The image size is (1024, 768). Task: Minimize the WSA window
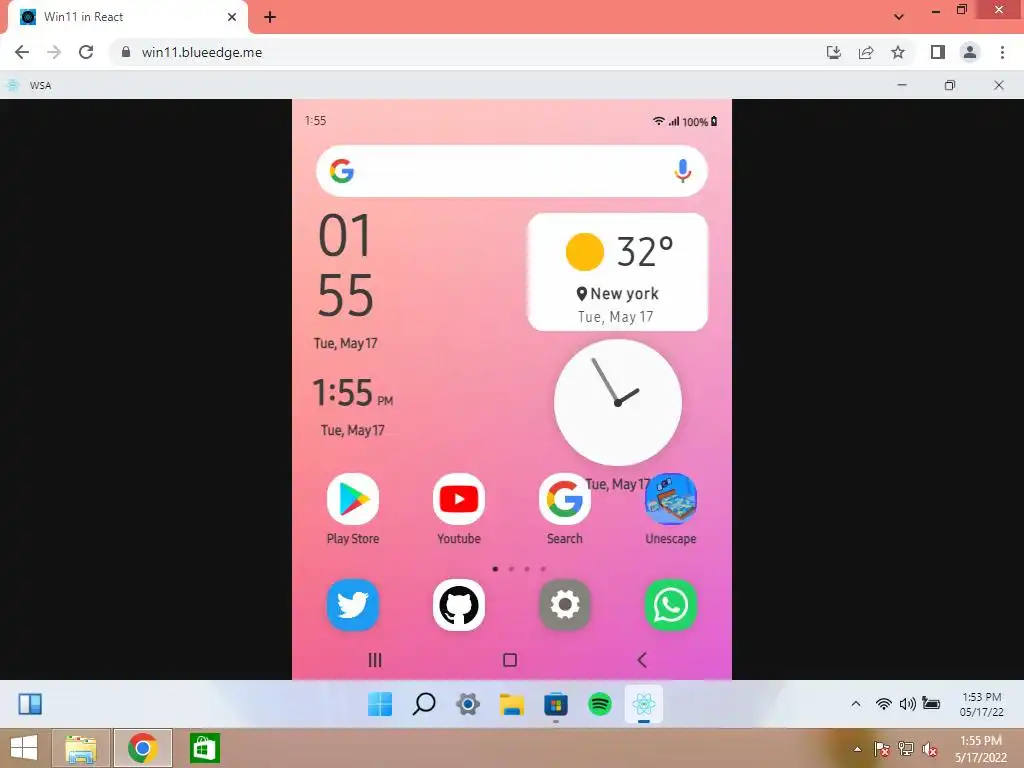[902, 85]
